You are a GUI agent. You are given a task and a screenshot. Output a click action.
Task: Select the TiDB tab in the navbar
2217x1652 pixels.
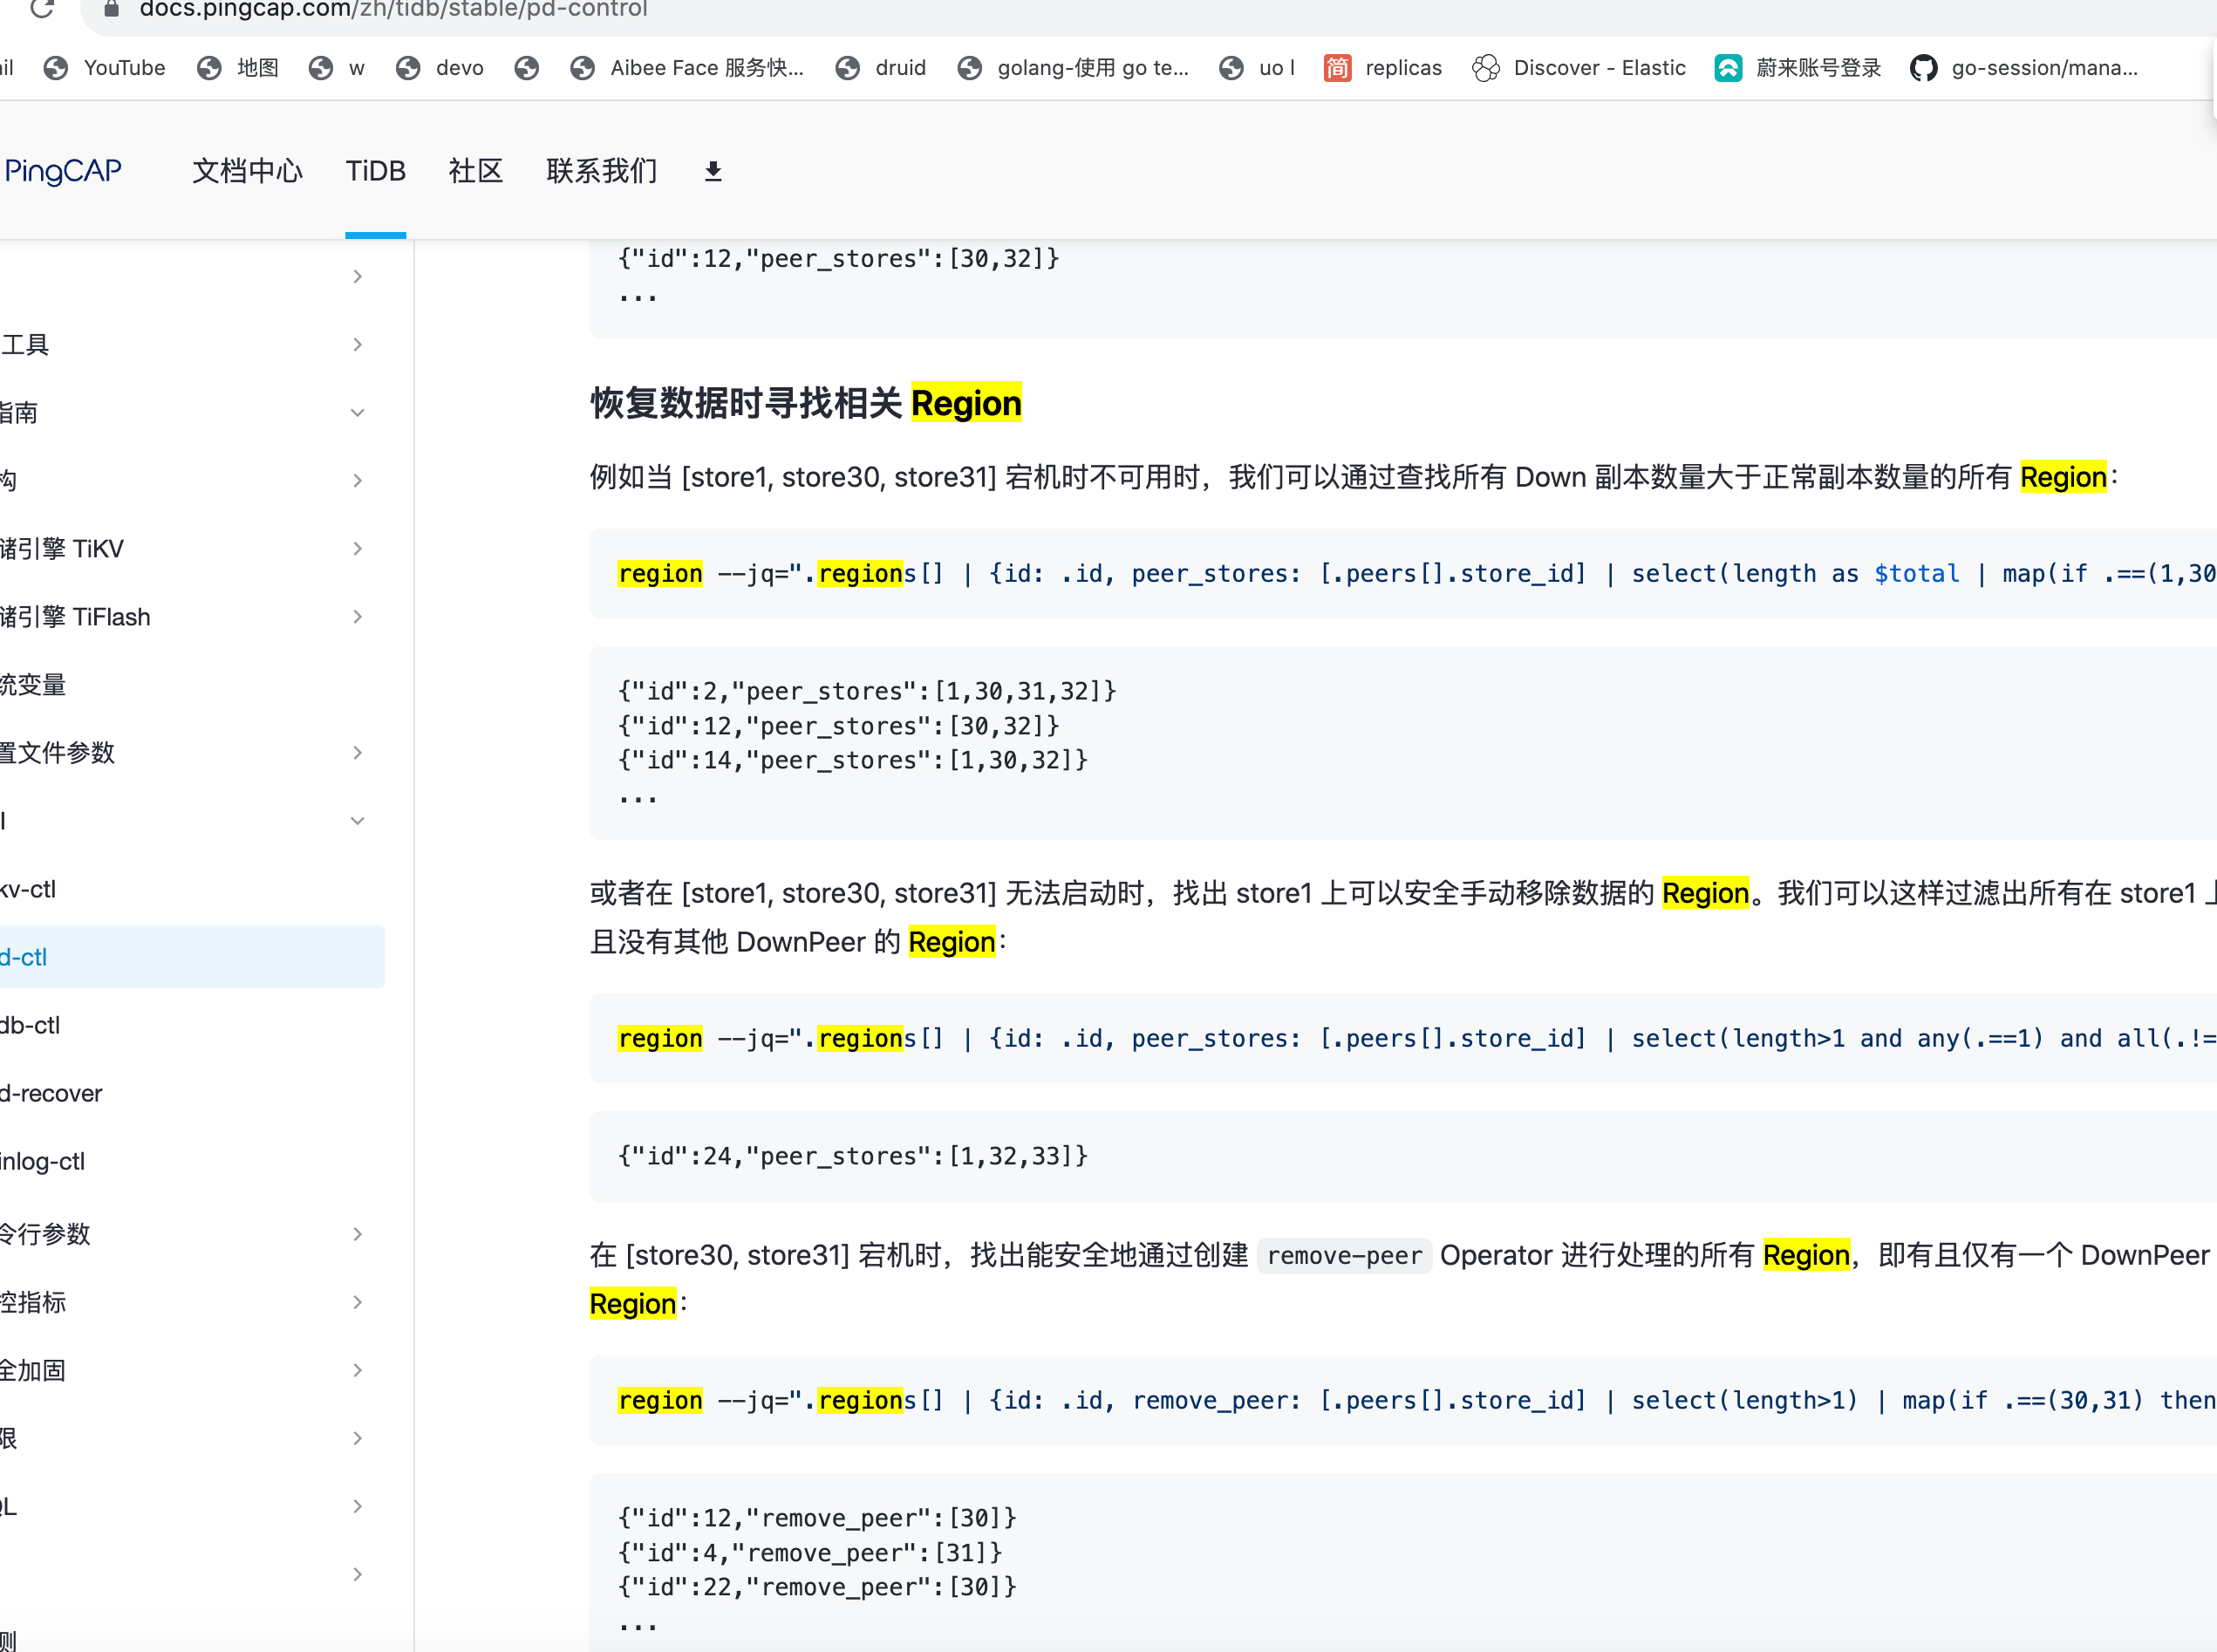[x=375, y=172]
